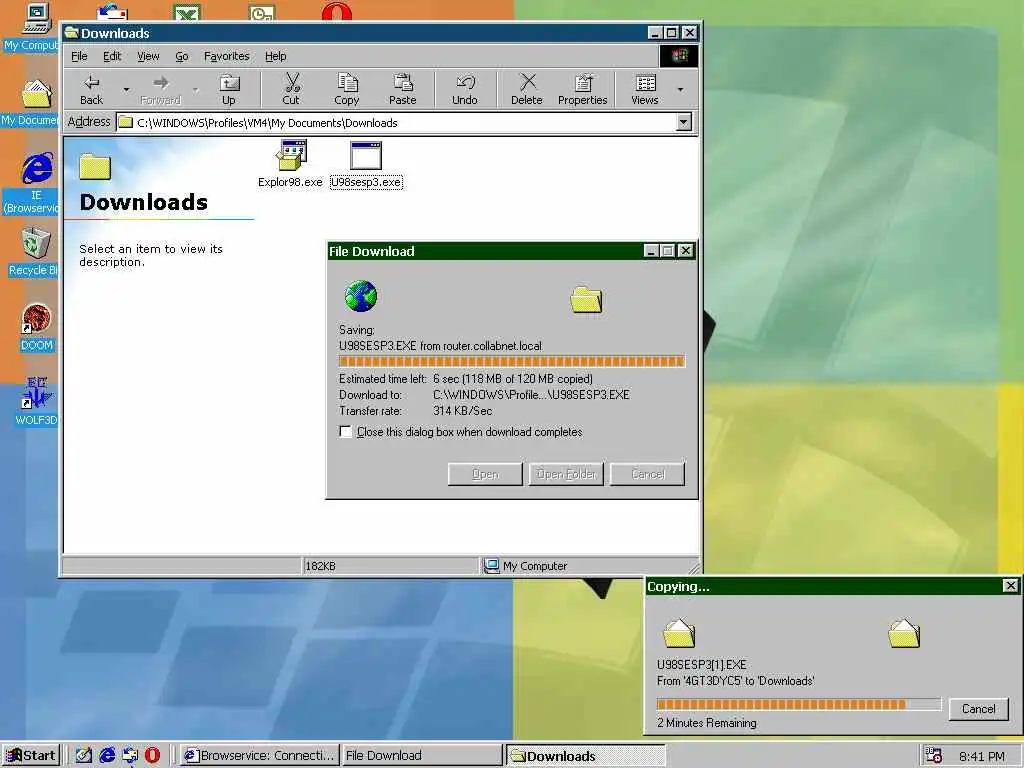
Task: Click the WOLF3D desktop shortcut
Action: pos(36,400)
